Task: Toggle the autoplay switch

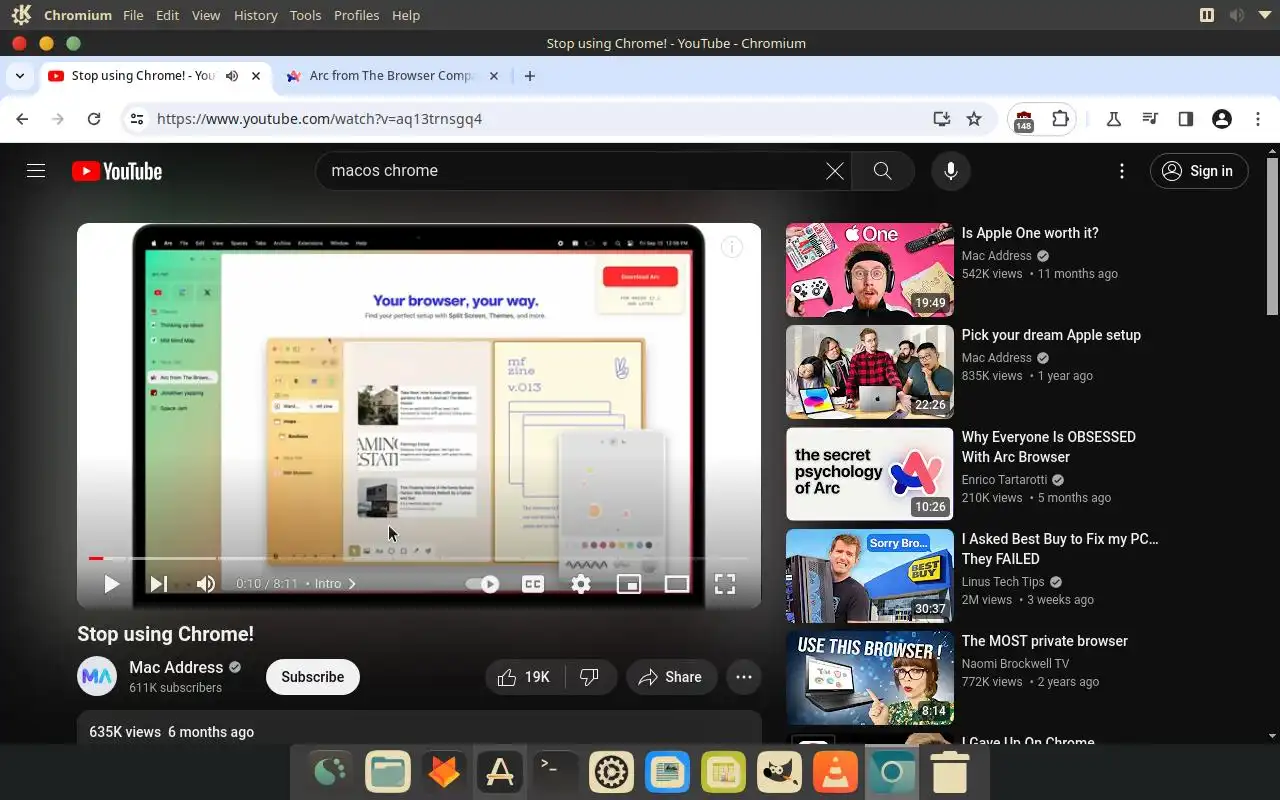Action: 483,584
